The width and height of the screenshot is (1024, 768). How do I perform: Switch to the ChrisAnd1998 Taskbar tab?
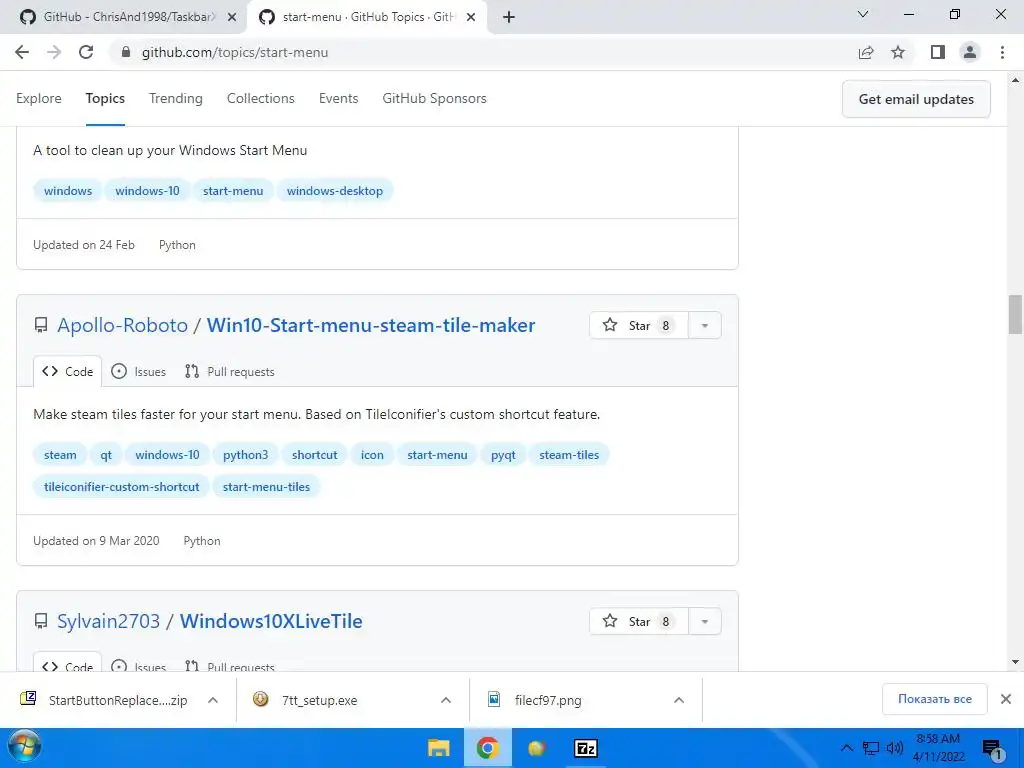tap(124, 17)
